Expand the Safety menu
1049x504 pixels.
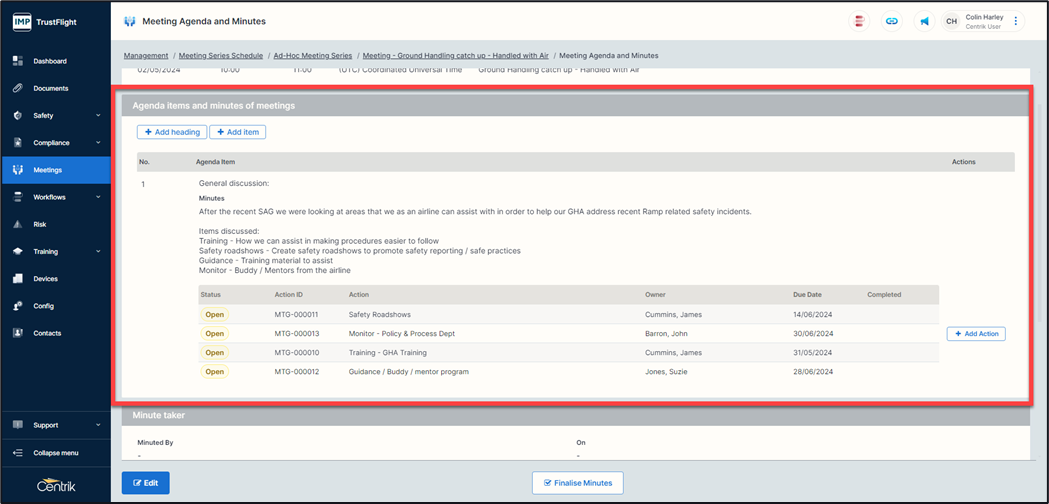(55, 116)
